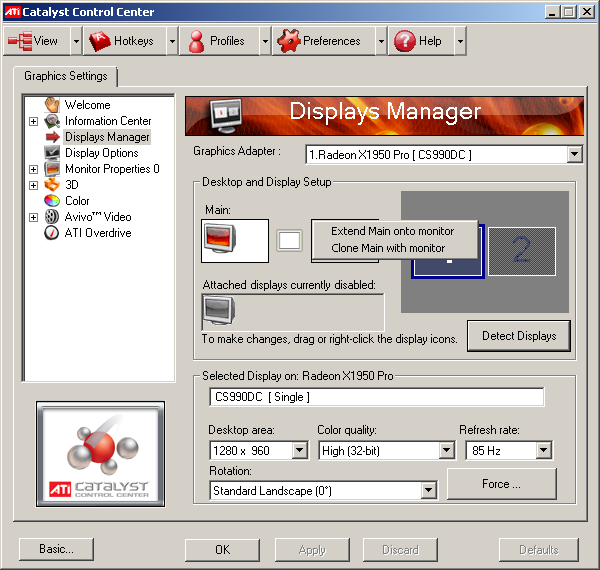Click the CS990DC [ Single ] field
This screenshot has height=570, width=600.
pos(377,397)
